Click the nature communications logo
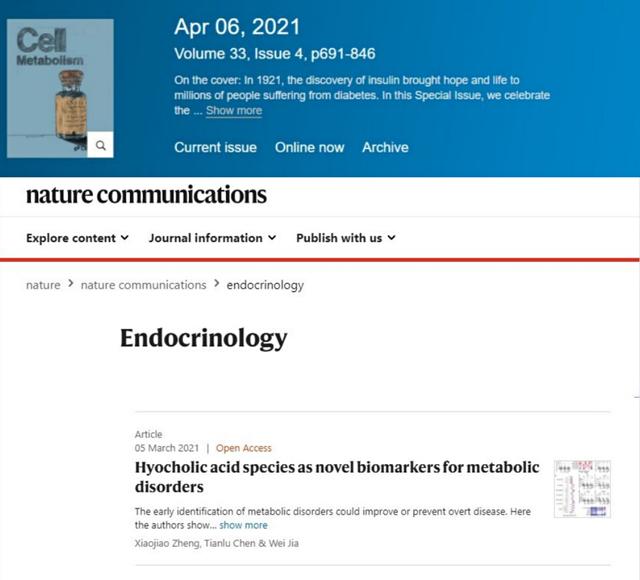Screen dimensions: 640x580 pyautogui.click(x=147, y=195)
